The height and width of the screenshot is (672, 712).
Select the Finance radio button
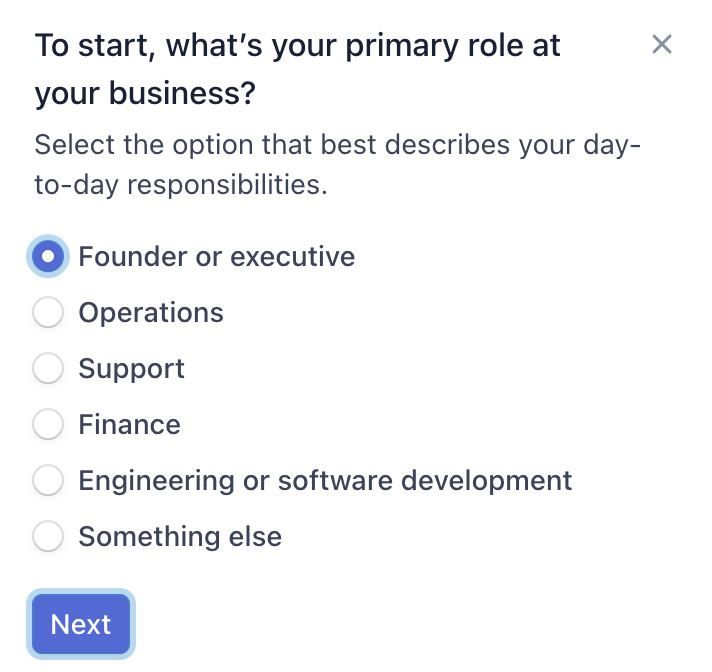point(48,424)
